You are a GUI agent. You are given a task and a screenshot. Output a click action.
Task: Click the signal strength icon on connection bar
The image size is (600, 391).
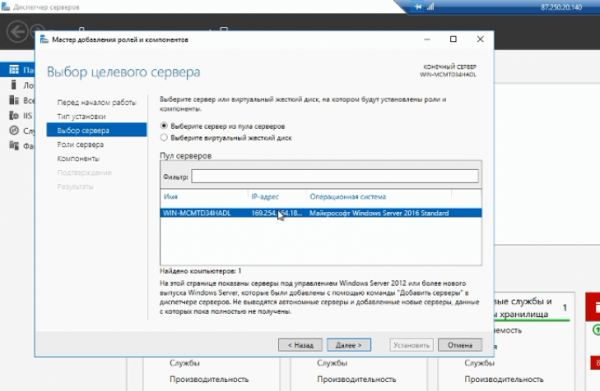[431, 7]
